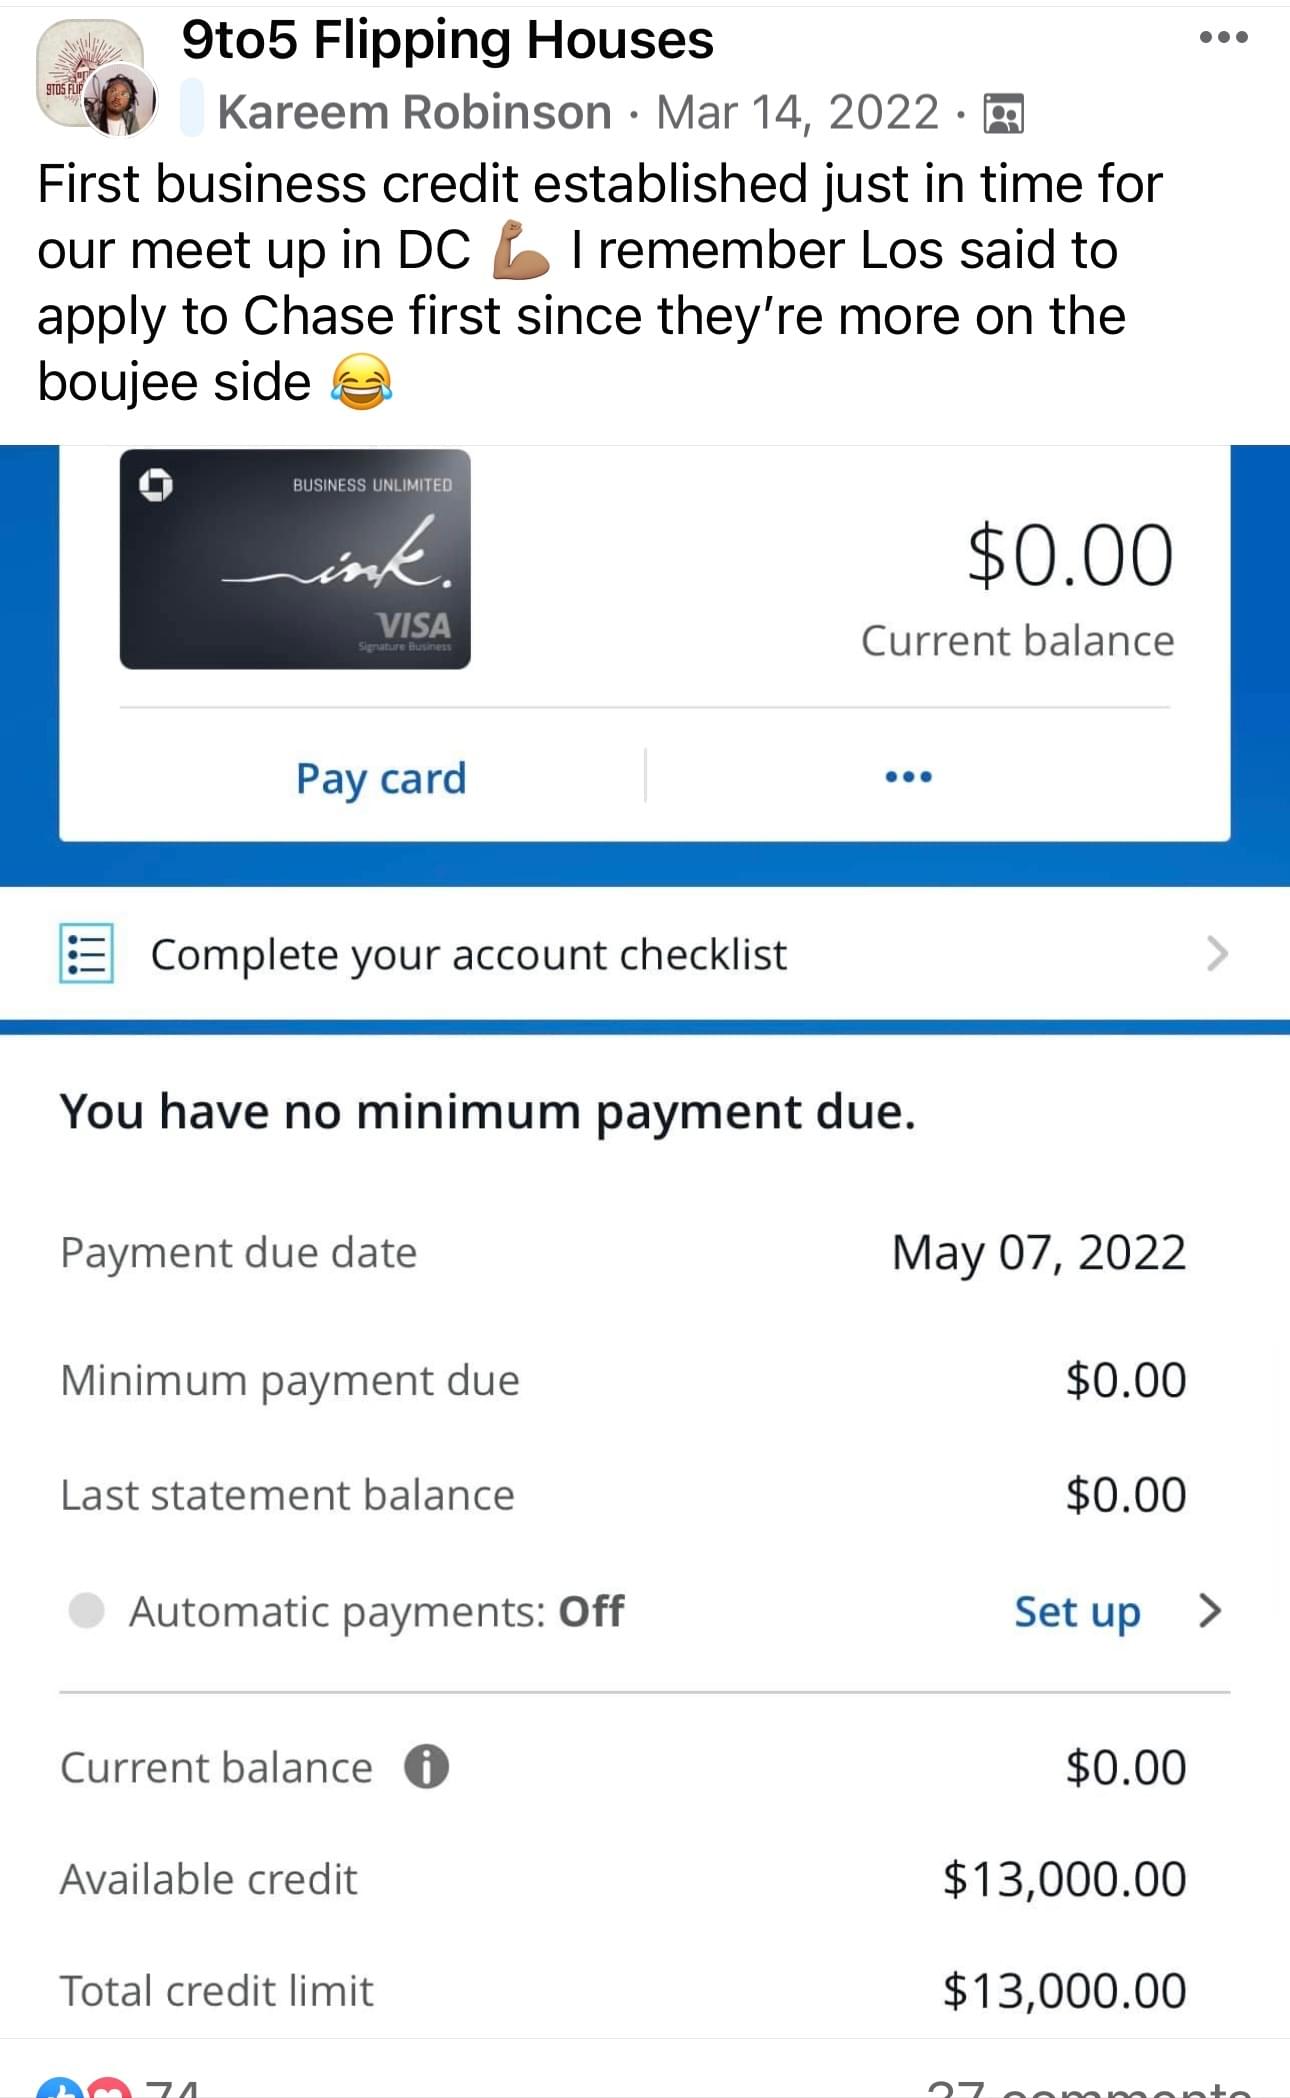Open the 9to5 Flipping Houses group title
This screenshot has height=2098, width=1290.
pos(447,41)
